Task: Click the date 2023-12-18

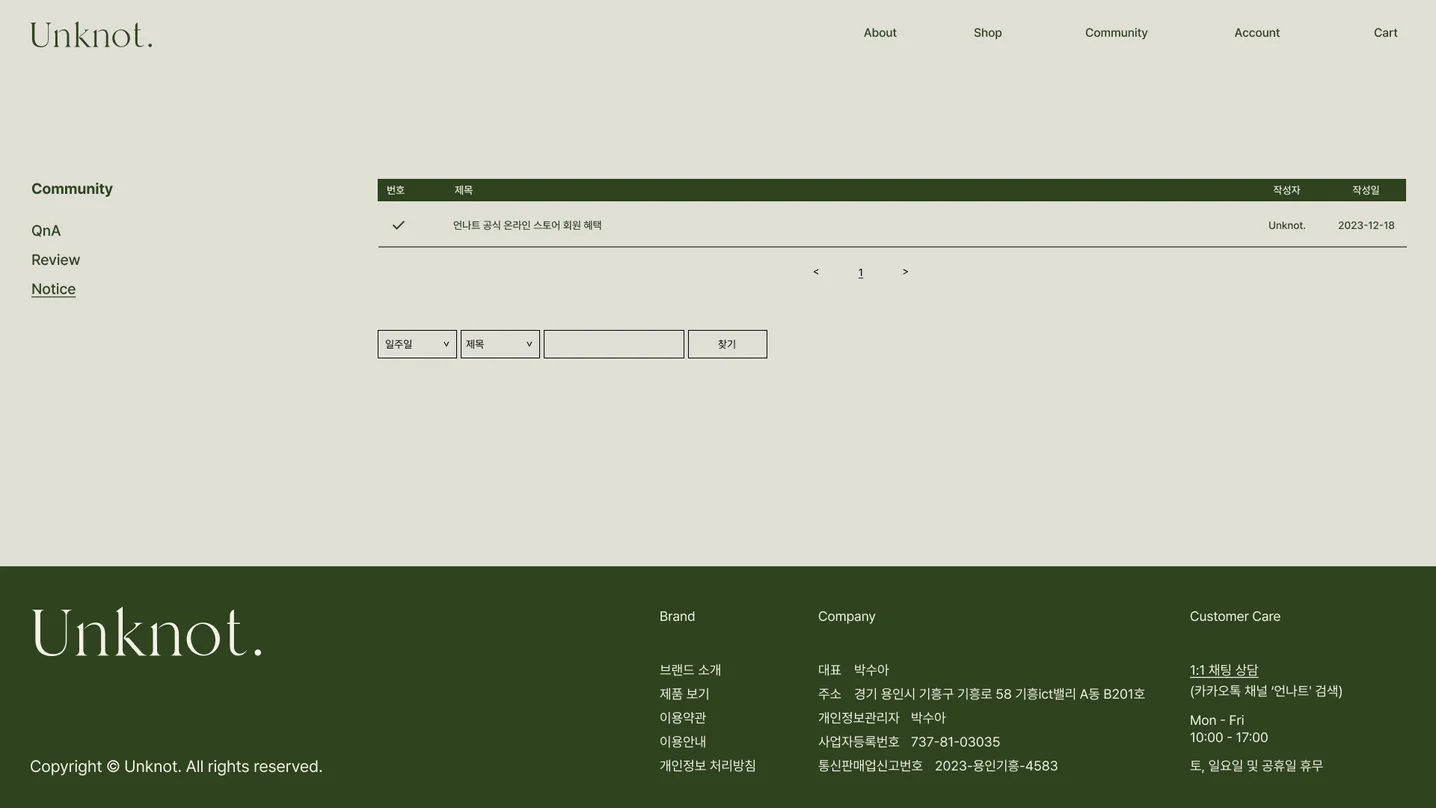Action: (1366, 225)
